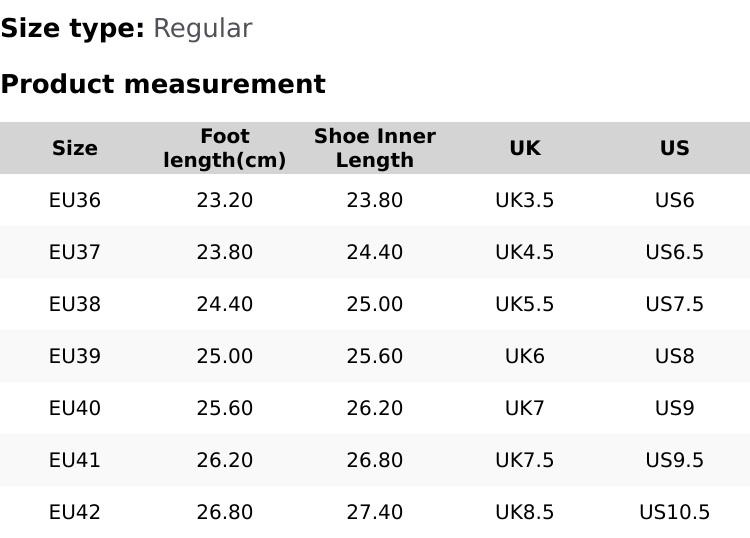Click the 23.20 foot length value

[225, 200]
